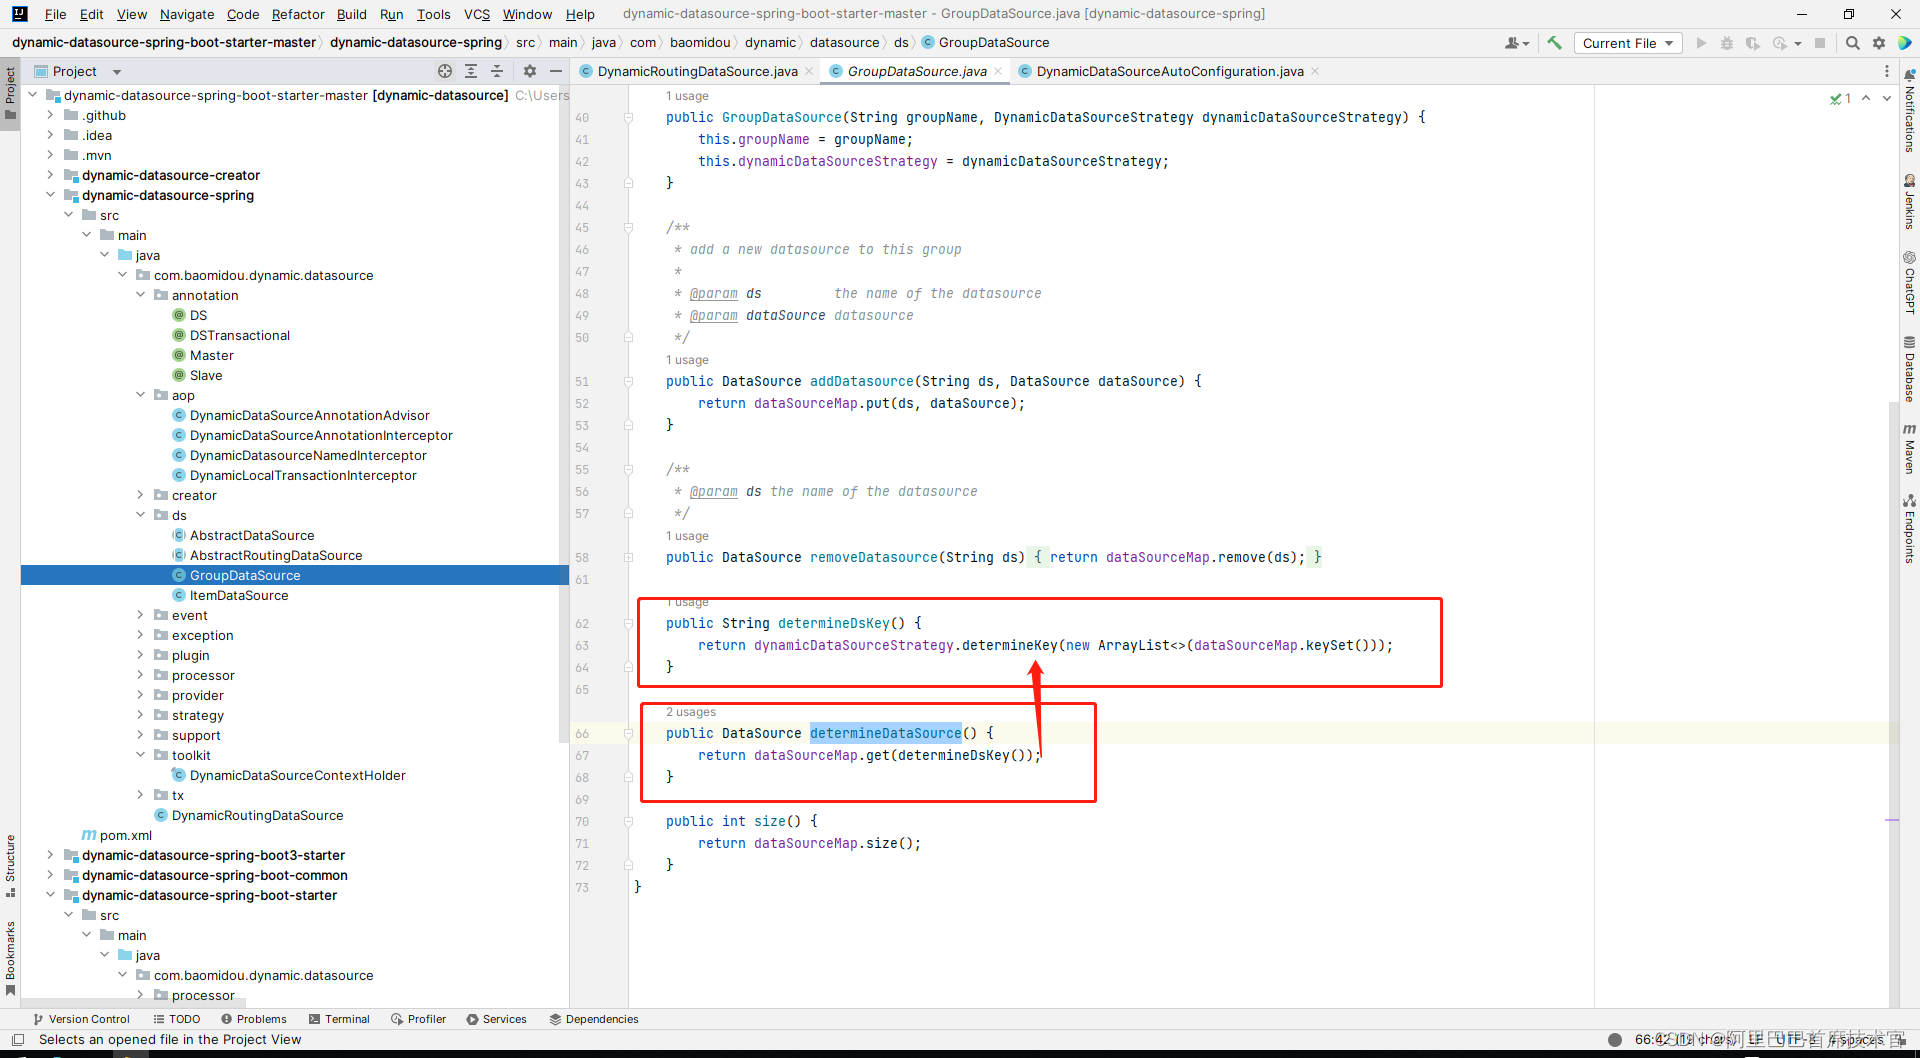Open Search Everywhere magnifier icon

tap(1853, 43)
